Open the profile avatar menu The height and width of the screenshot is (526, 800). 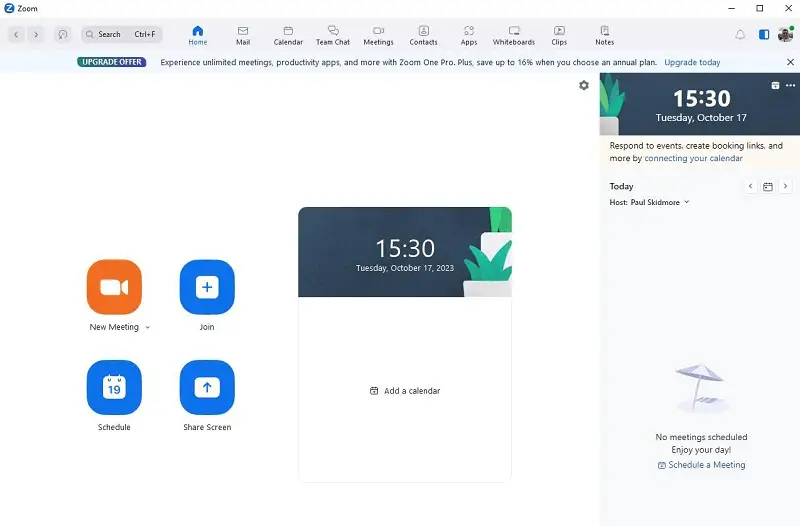pyautogui.click(x=785, y=35)
